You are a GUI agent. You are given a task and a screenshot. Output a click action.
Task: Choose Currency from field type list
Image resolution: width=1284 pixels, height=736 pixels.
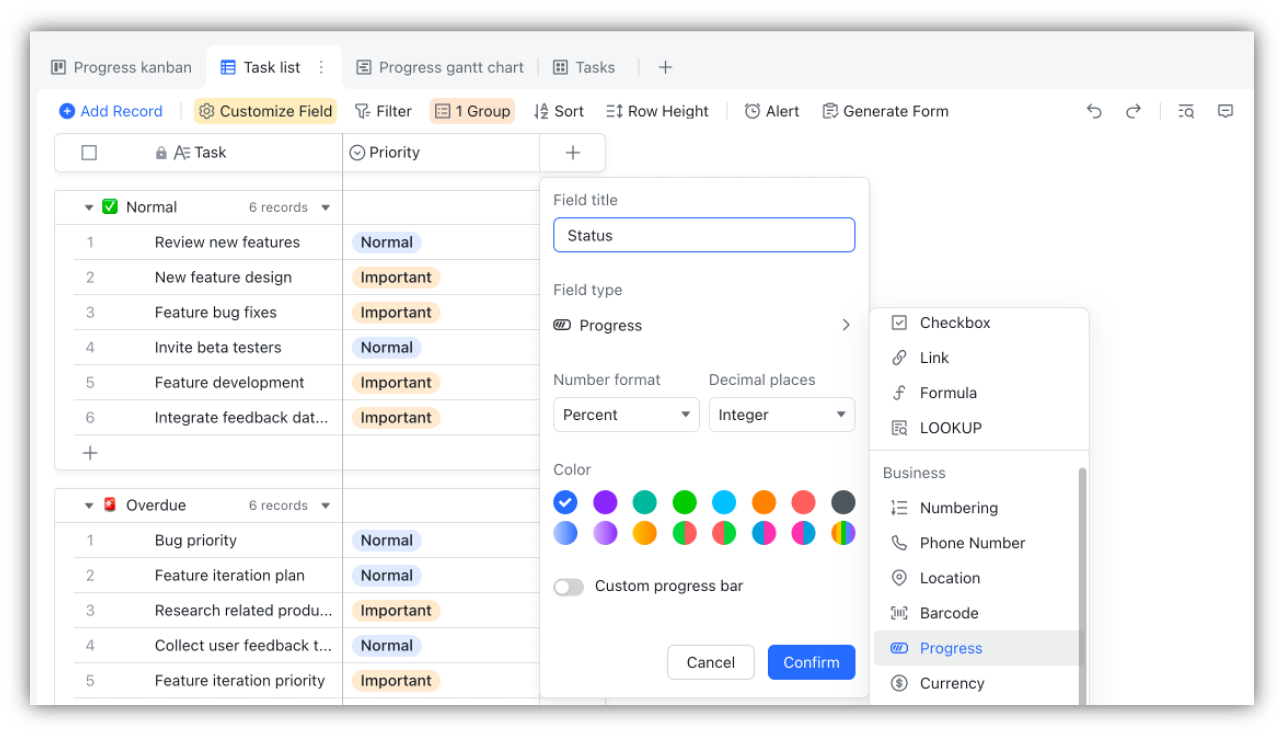pyautogui.click(x=951, y=683)
